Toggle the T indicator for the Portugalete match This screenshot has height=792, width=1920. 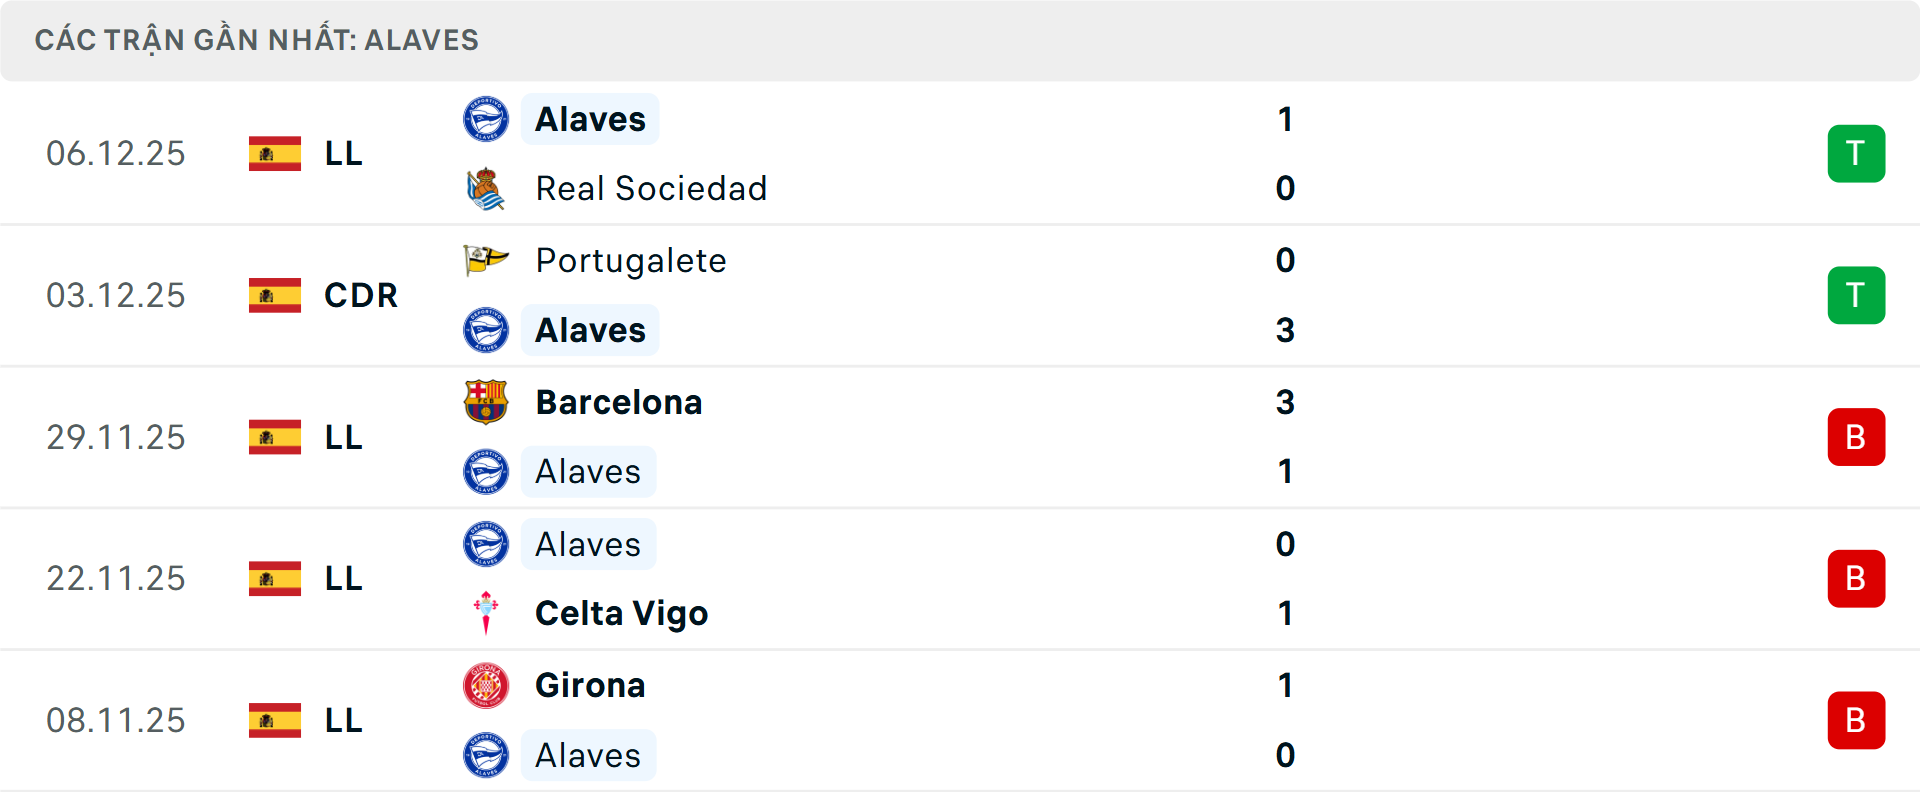pos(1856,295)
